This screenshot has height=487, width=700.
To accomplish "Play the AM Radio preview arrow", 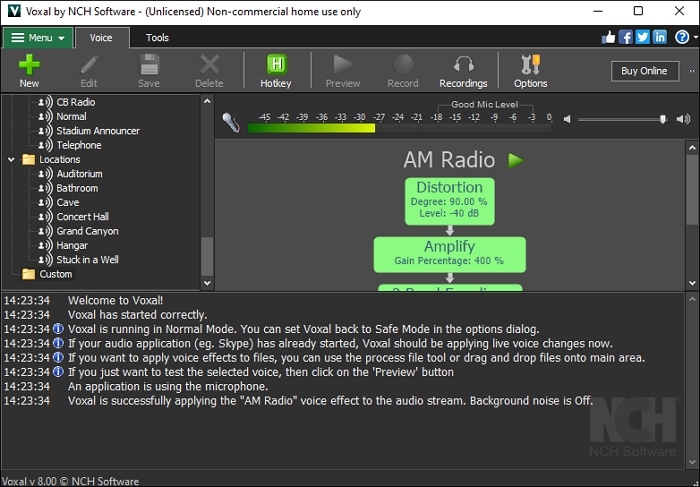I will tap(515, 160).
